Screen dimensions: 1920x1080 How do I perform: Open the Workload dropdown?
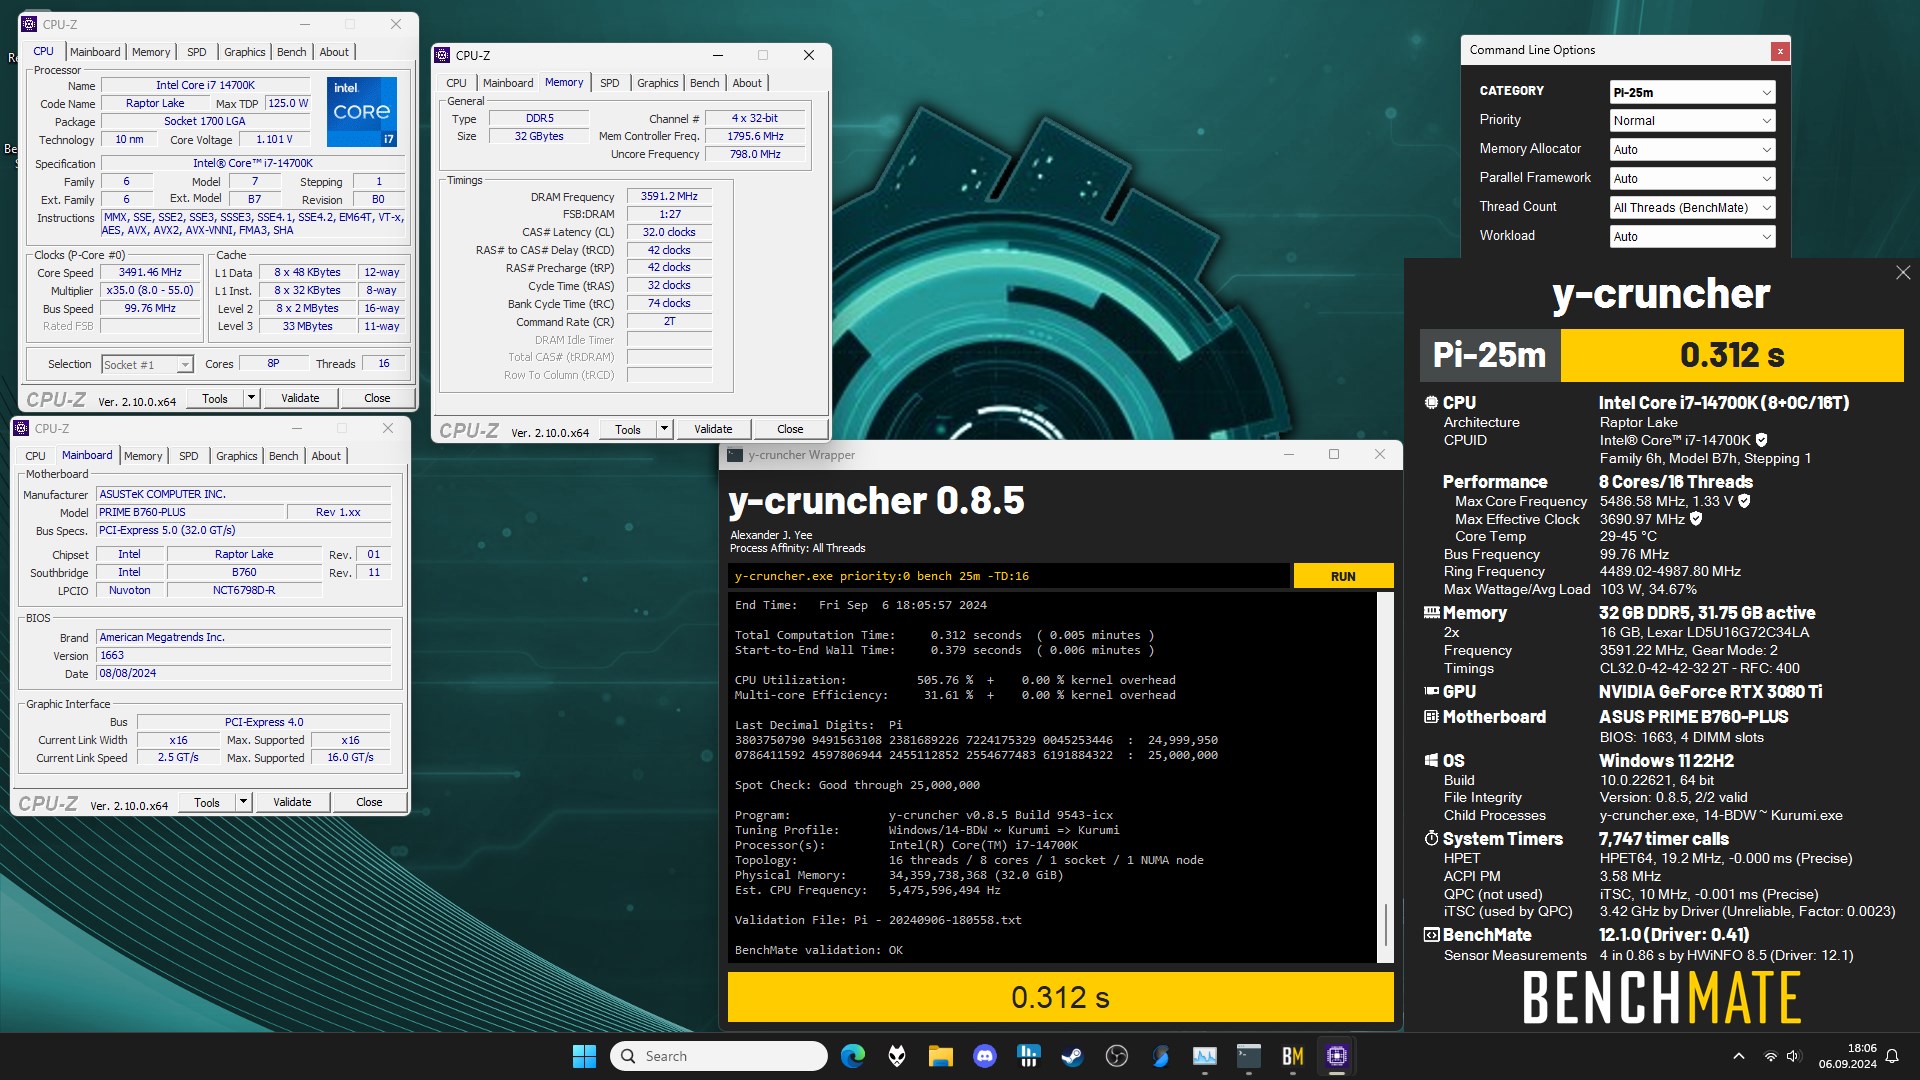(x=1692, y=237)
